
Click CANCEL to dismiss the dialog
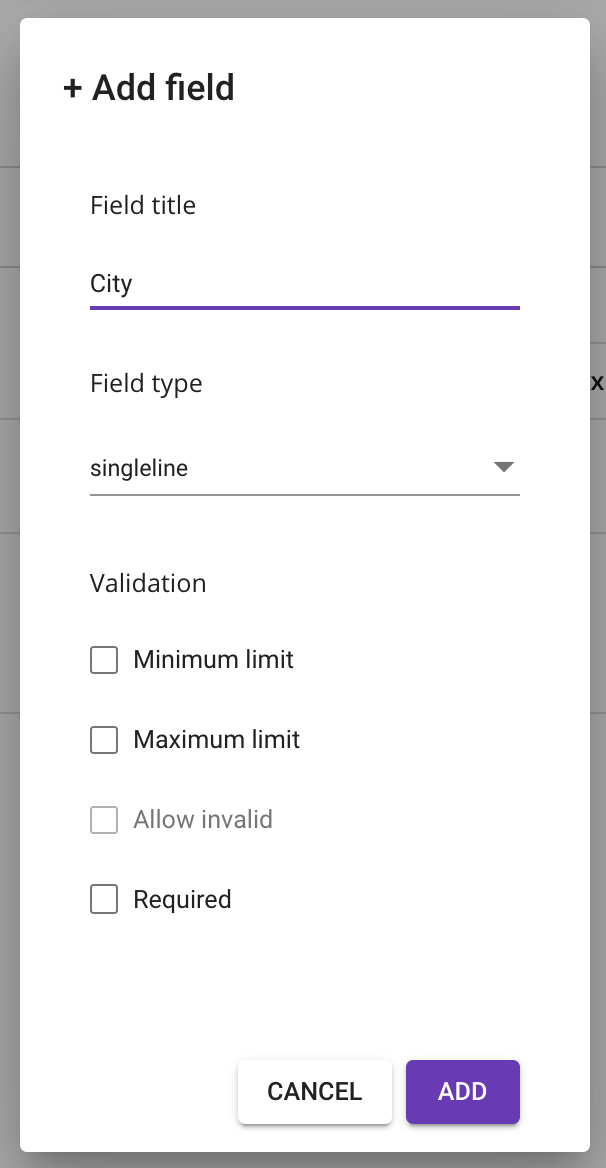point(314,1091)
